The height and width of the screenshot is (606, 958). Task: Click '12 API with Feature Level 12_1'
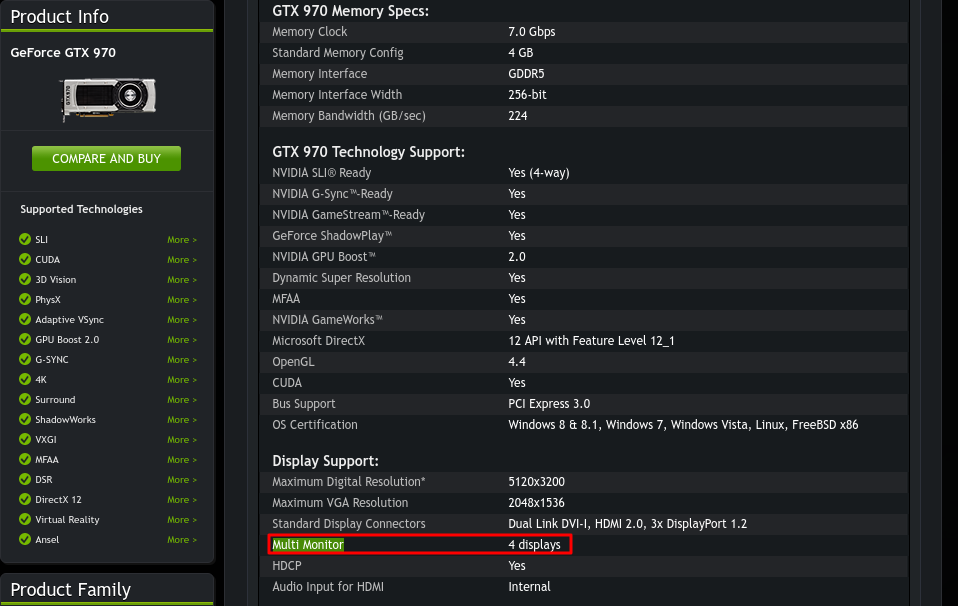pos(591,341)
